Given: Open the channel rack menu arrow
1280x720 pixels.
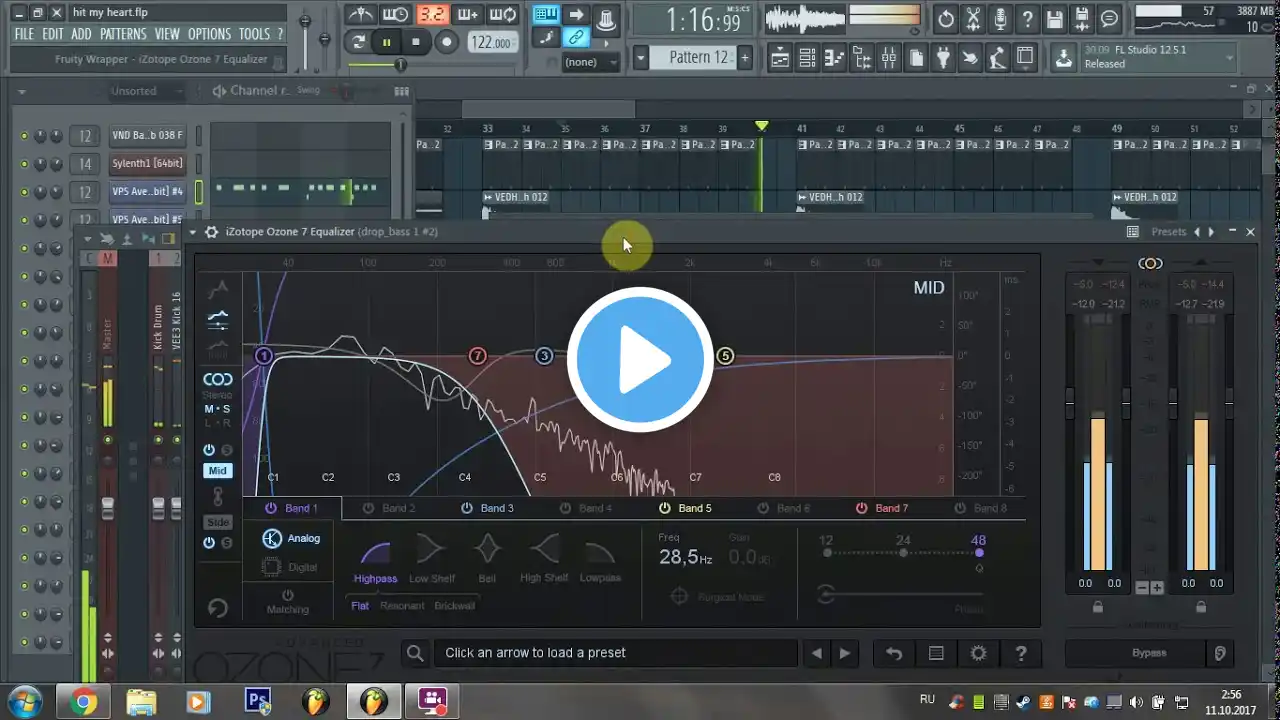Looking at the screenshot, I should point(22,91).
